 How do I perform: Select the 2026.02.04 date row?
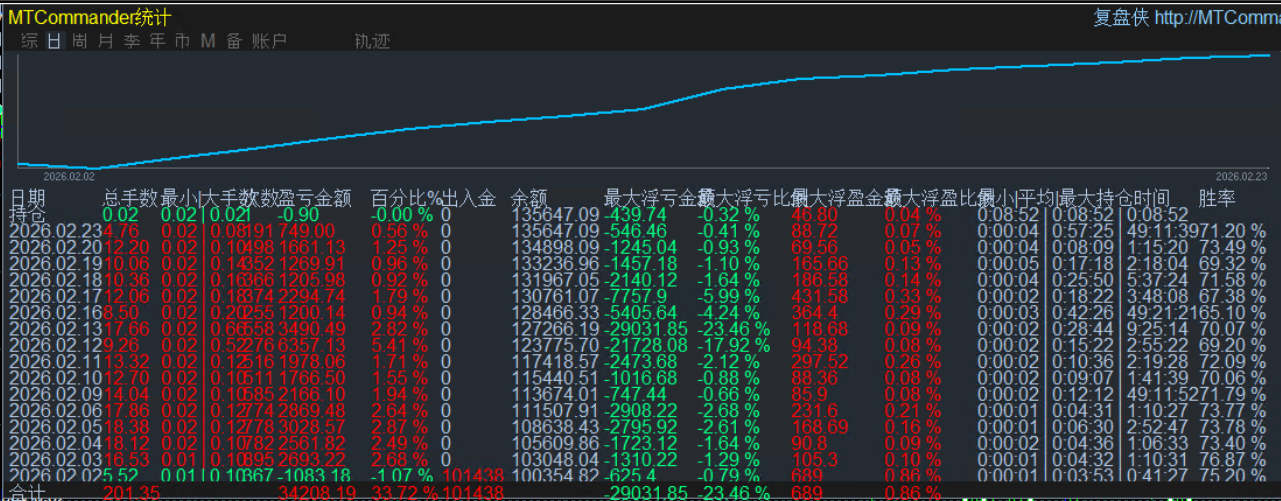[55, 442]
